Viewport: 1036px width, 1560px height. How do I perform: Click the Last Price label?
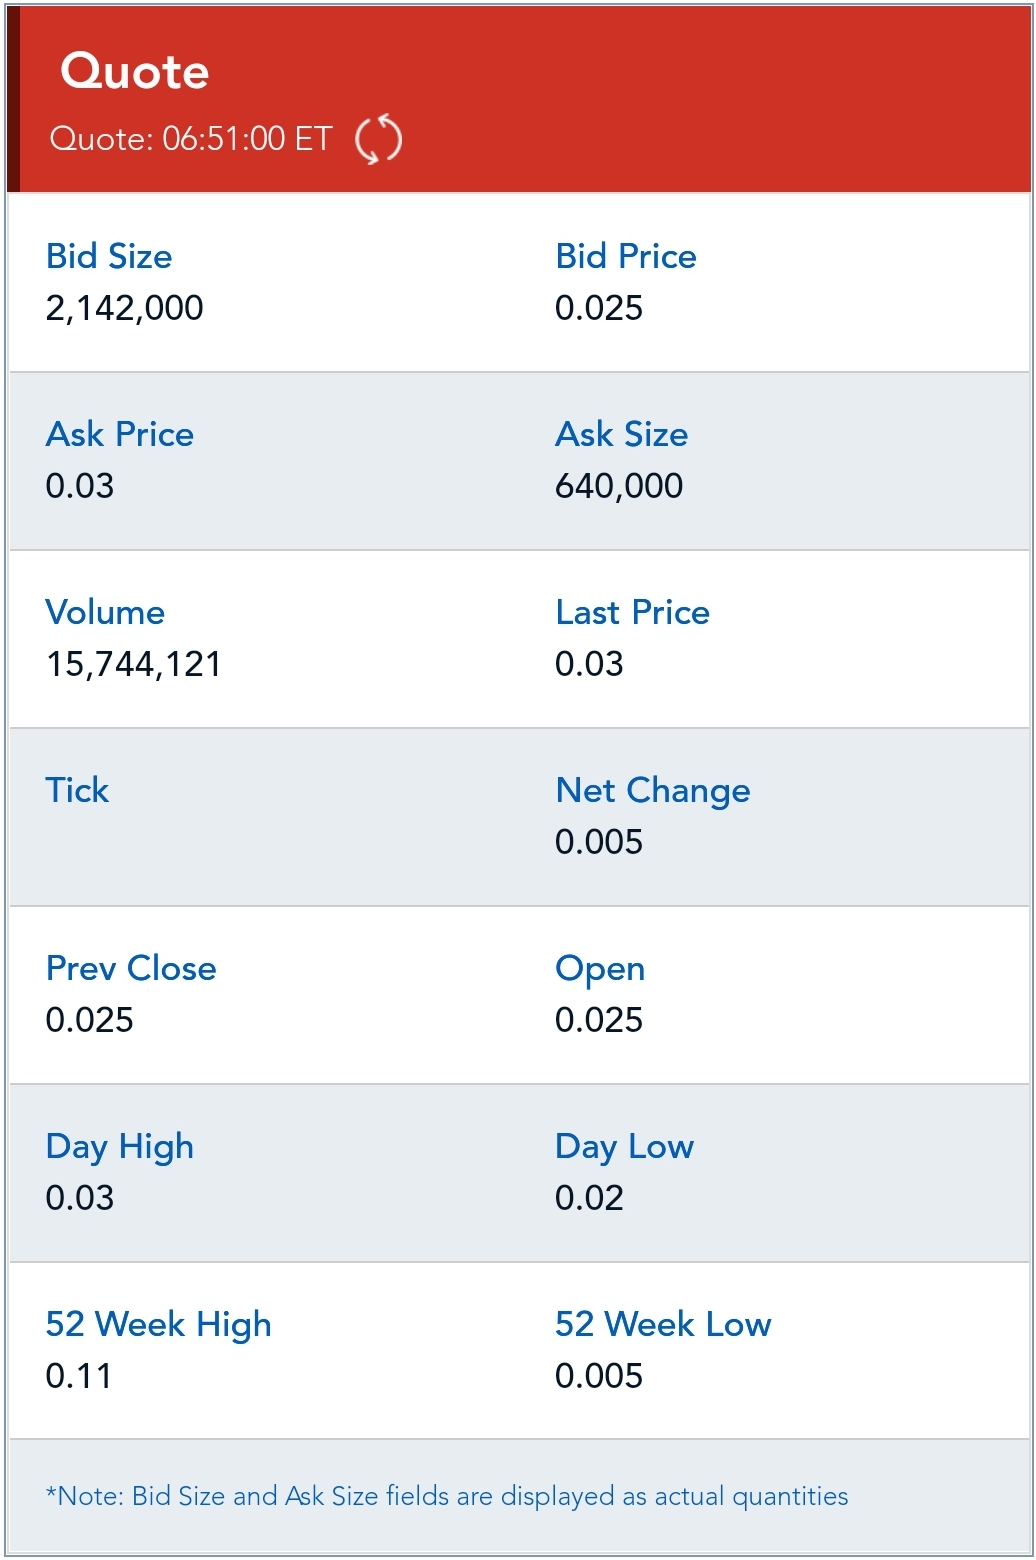[x=633, y=613]
